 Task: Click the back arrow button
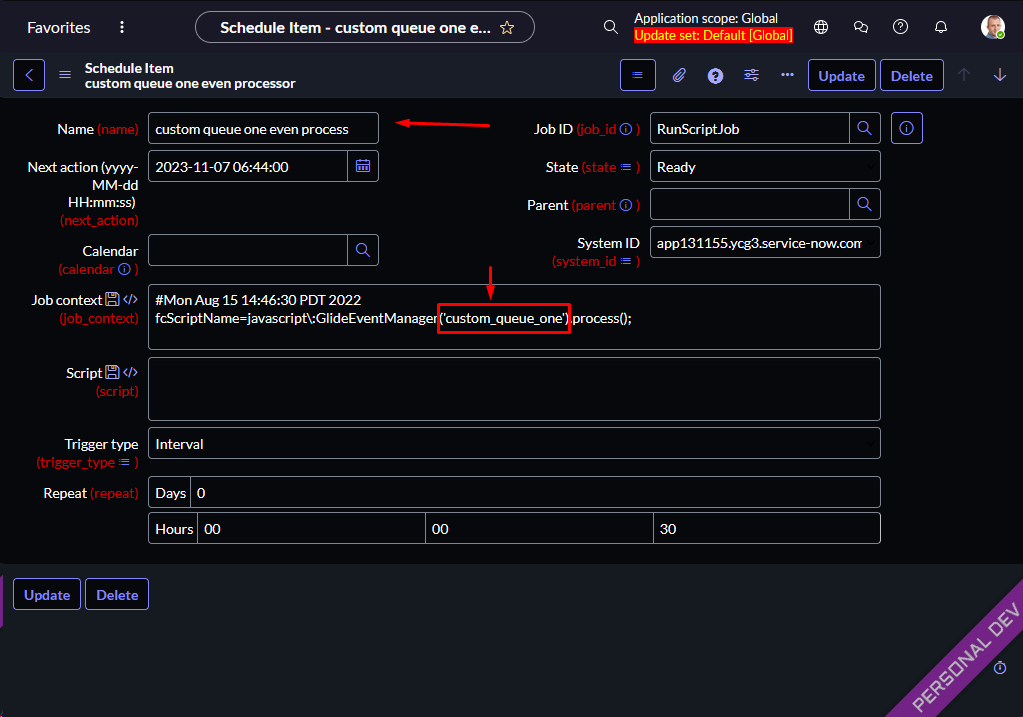[x=29, y=75]
